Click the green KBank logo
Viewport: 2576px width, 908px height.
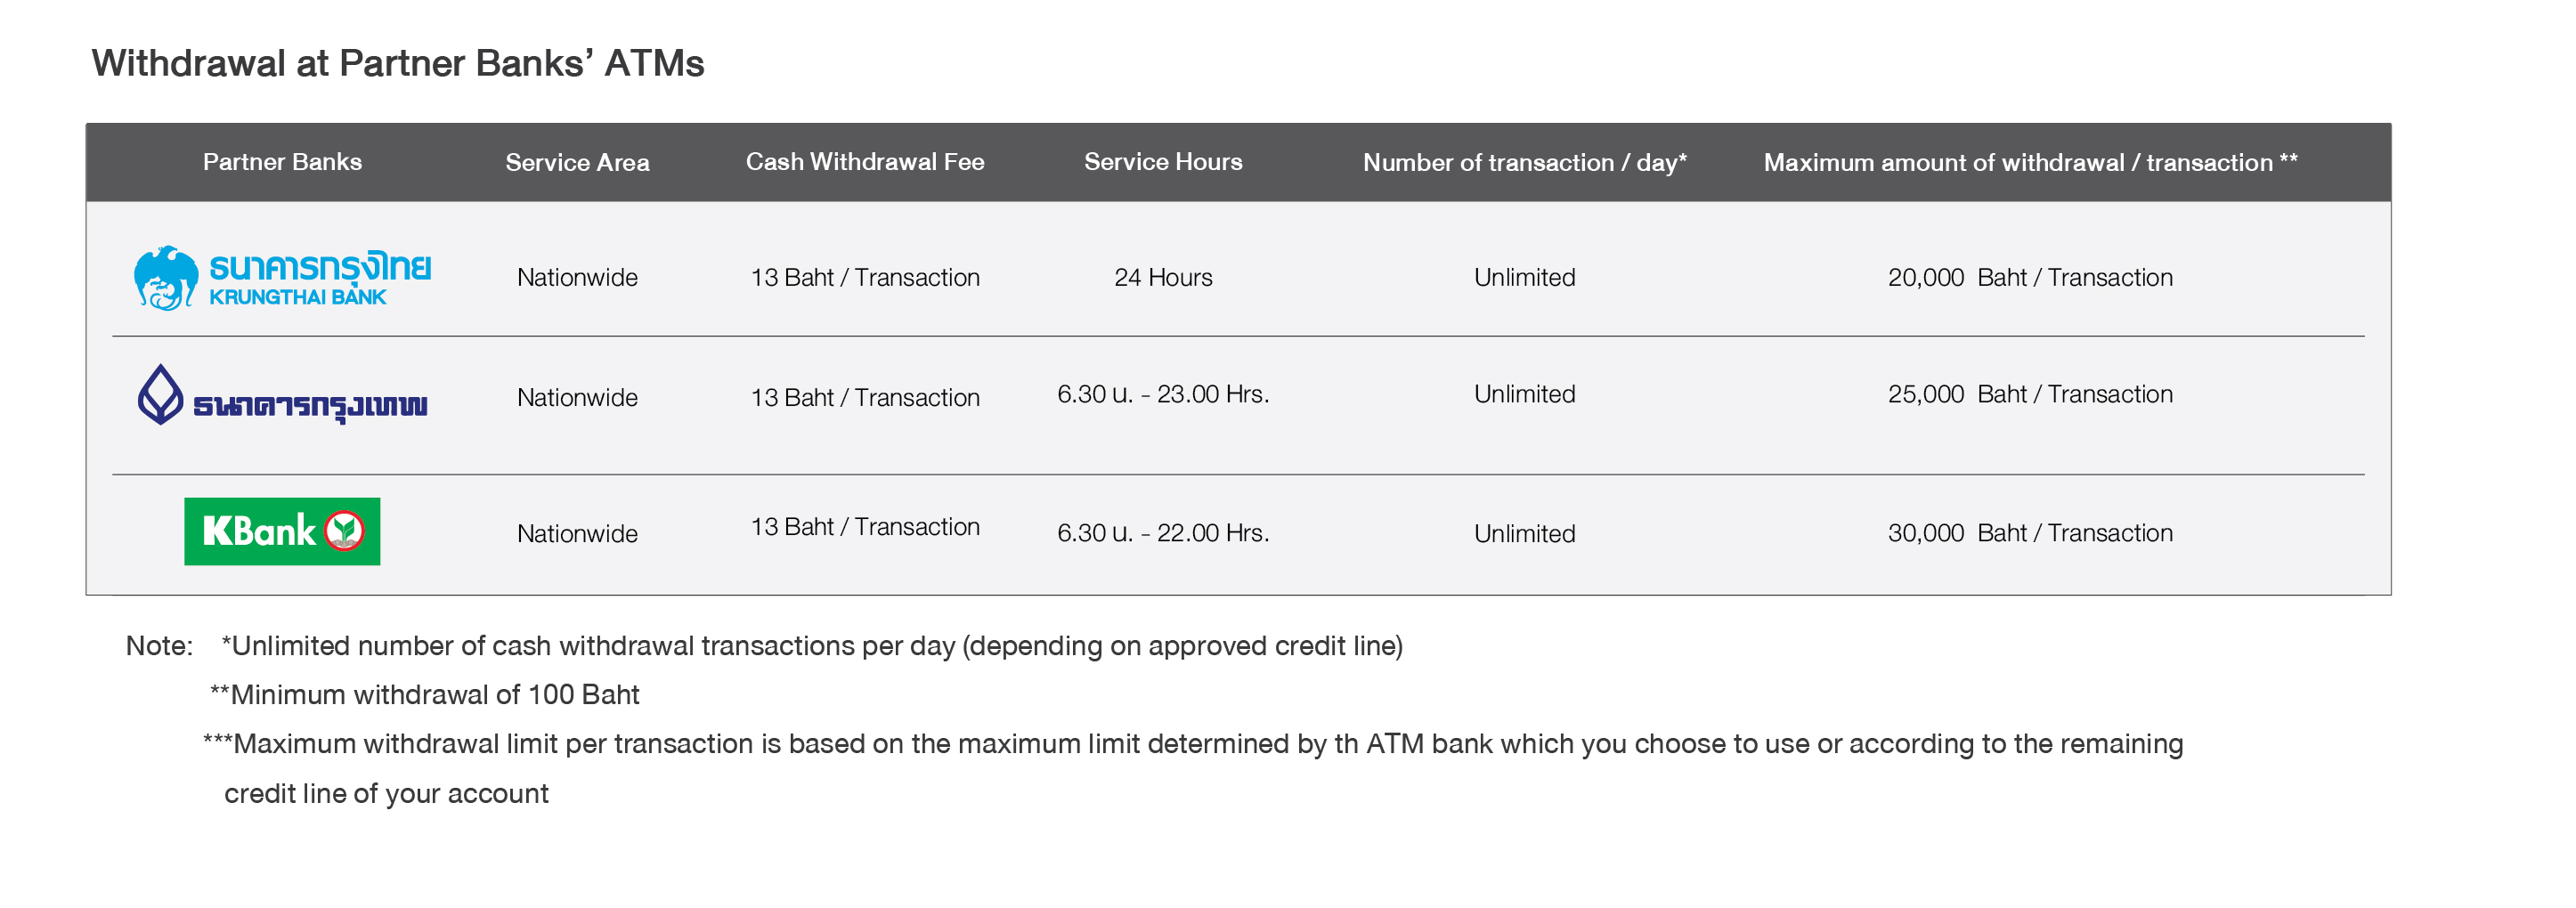pyautogui.click(x=282, y=531)
